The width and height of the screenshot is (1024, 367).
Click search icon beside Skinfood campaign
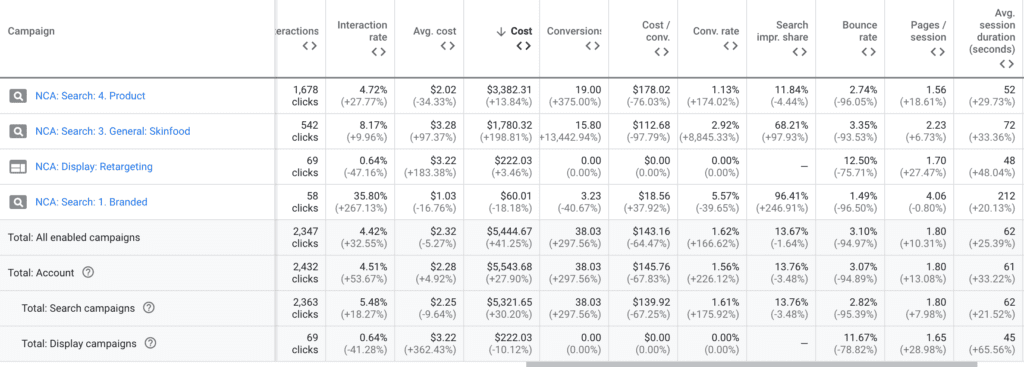(18, 131)
